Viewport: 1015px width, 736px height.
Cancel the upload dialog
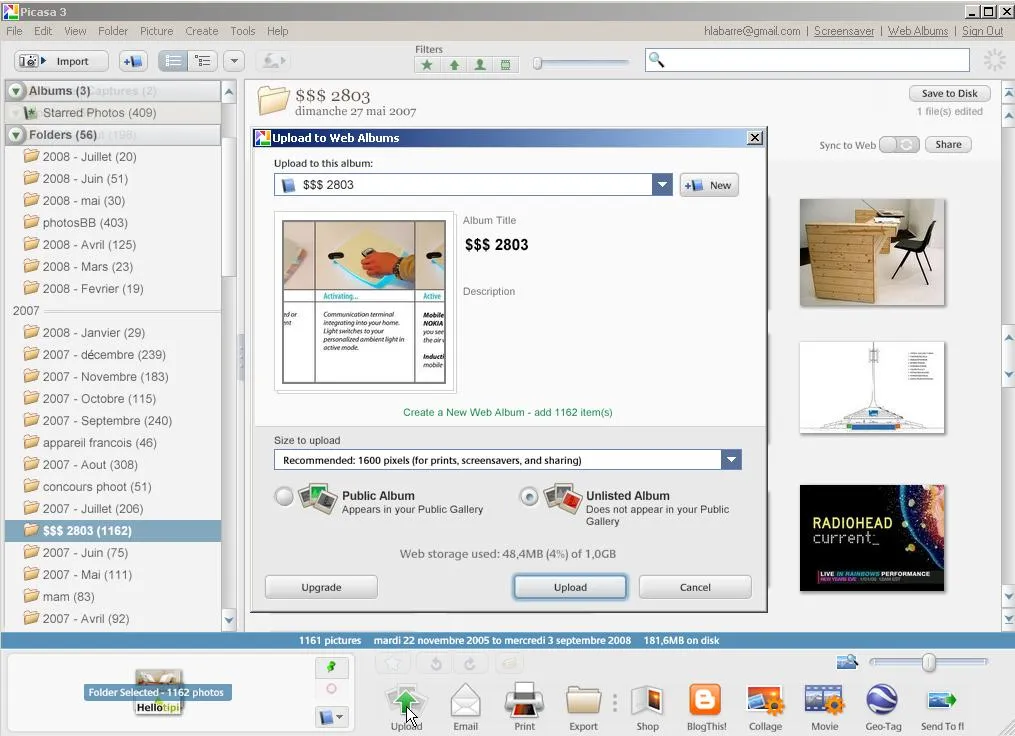point(695,587)
